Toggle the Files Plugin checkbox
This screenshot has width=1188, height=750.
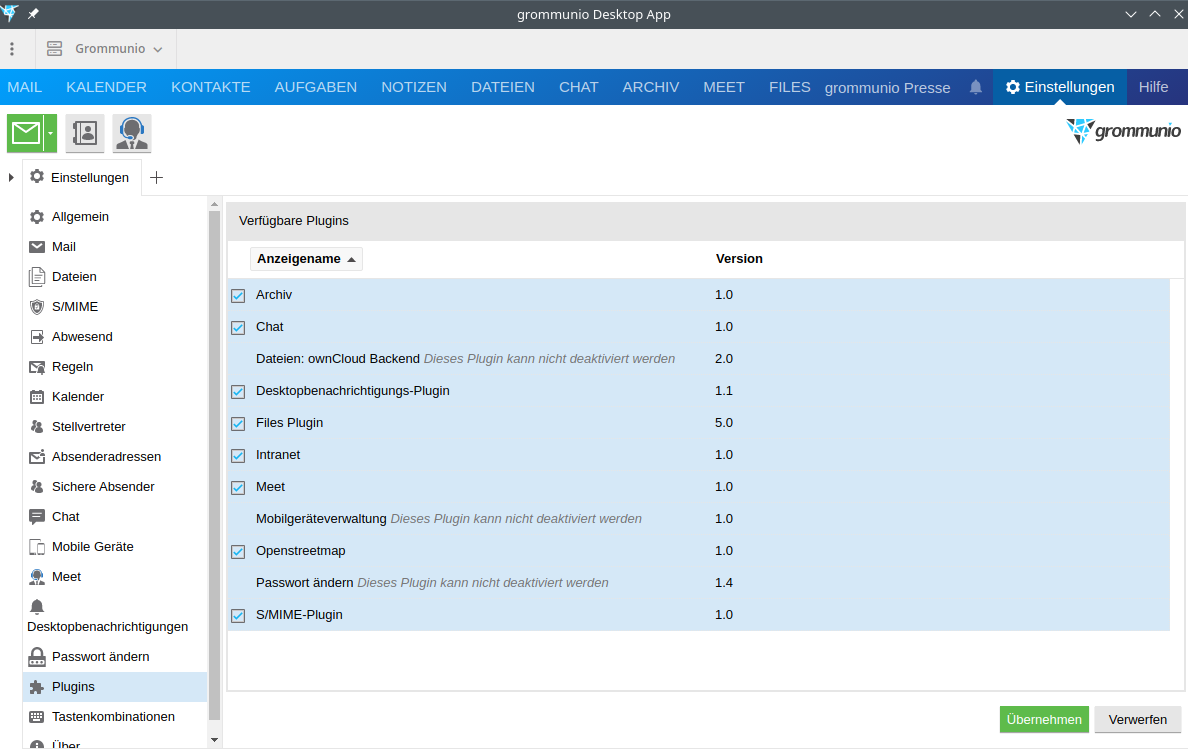238,423
